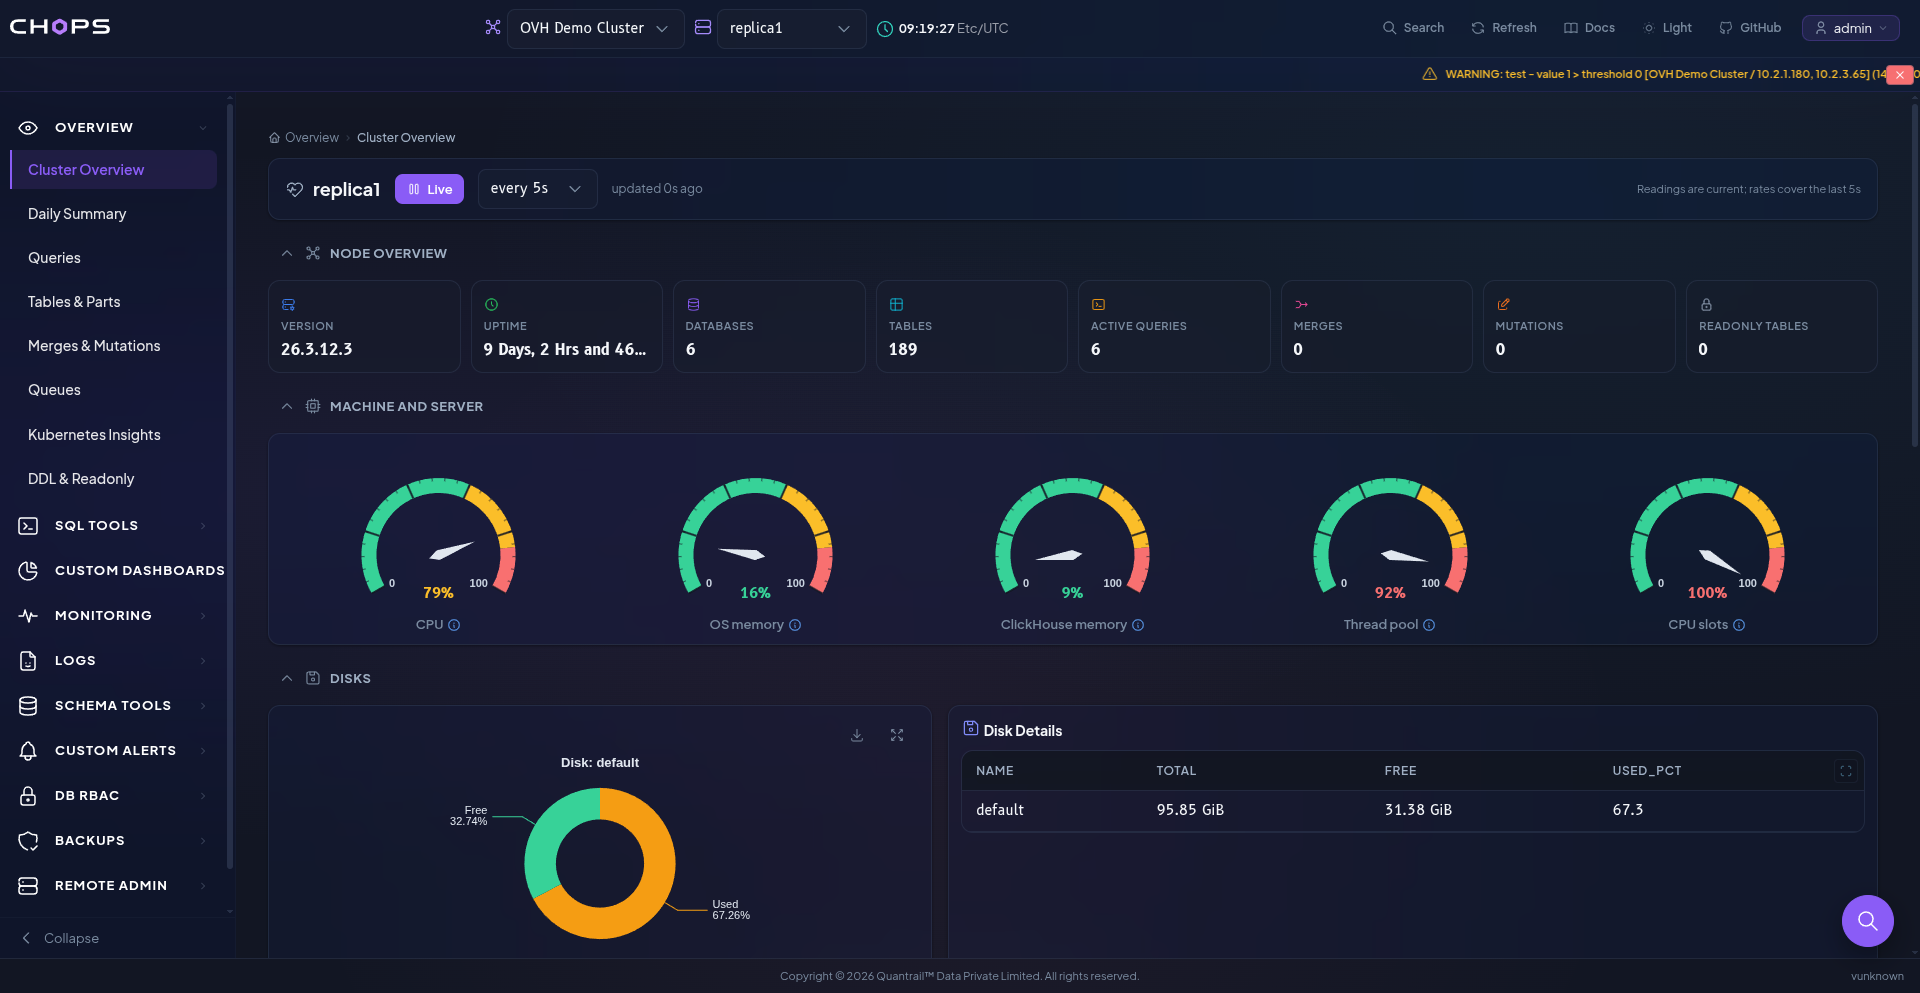1920x993 pixels.
Task: Open the GitHub link
Action: [1750, 28]
